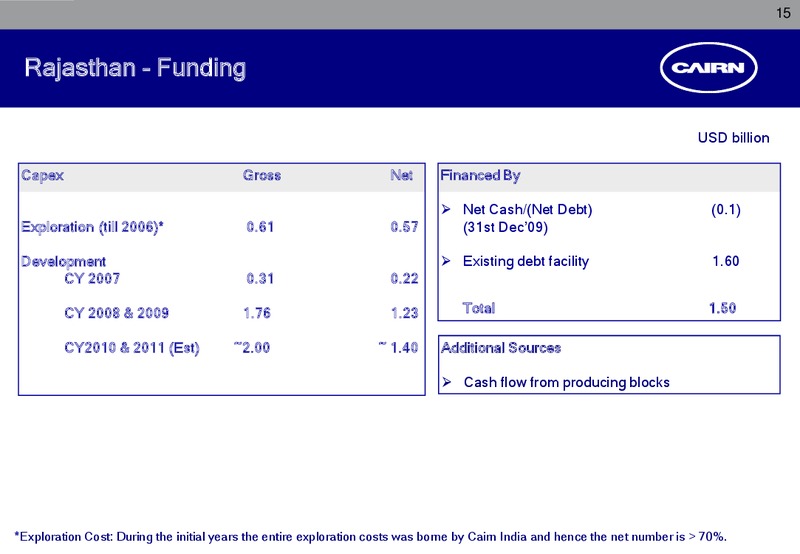Click the arrow bullet before Existing debt facility

tap(446, 261)
